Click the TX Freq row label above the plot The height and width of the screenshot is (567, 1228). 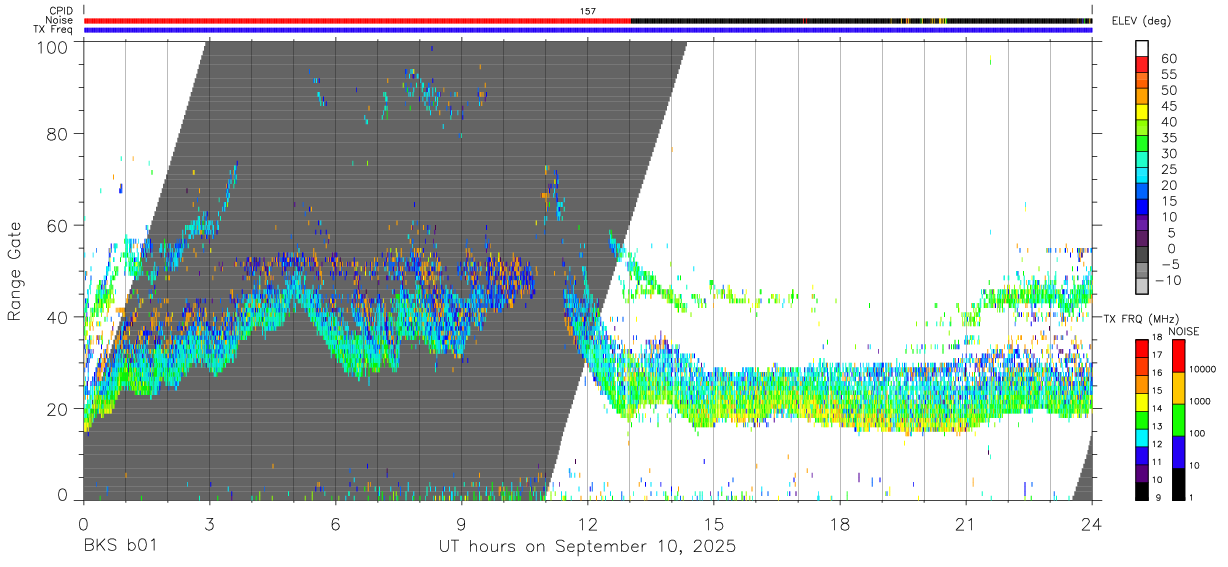(54, 29)
